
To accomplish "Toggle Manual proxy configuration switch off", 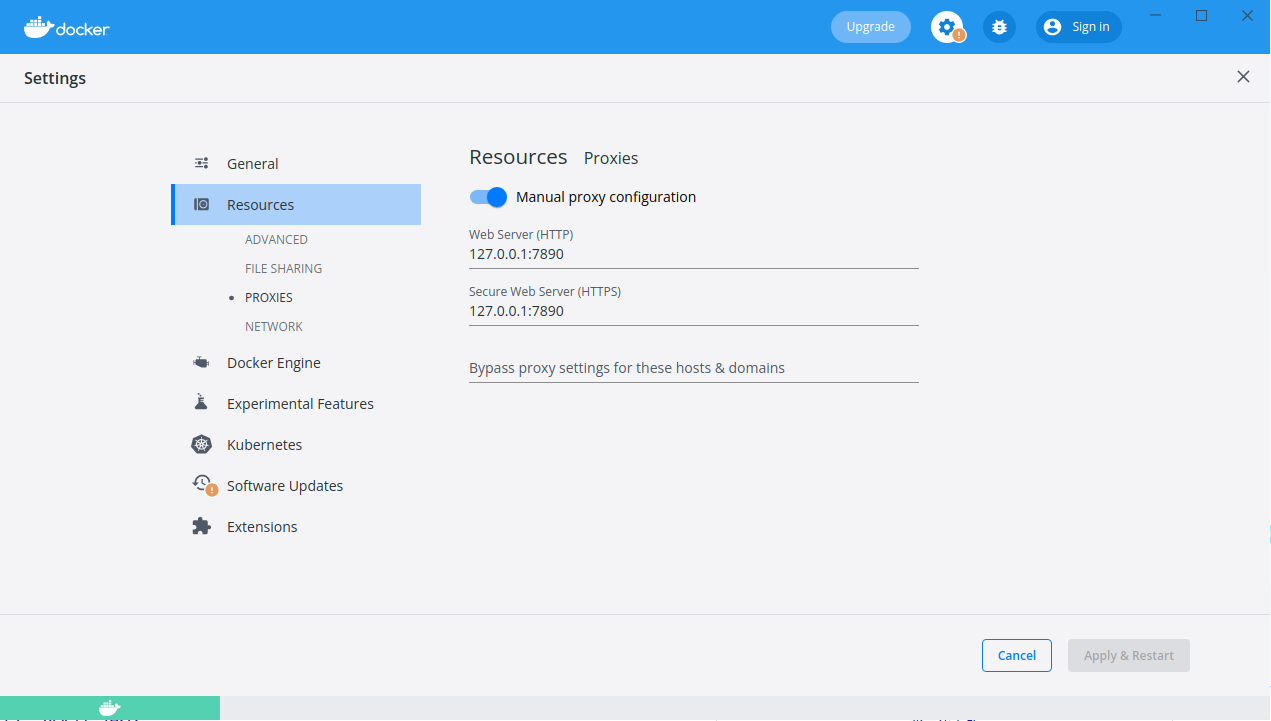I will [489, 197].
